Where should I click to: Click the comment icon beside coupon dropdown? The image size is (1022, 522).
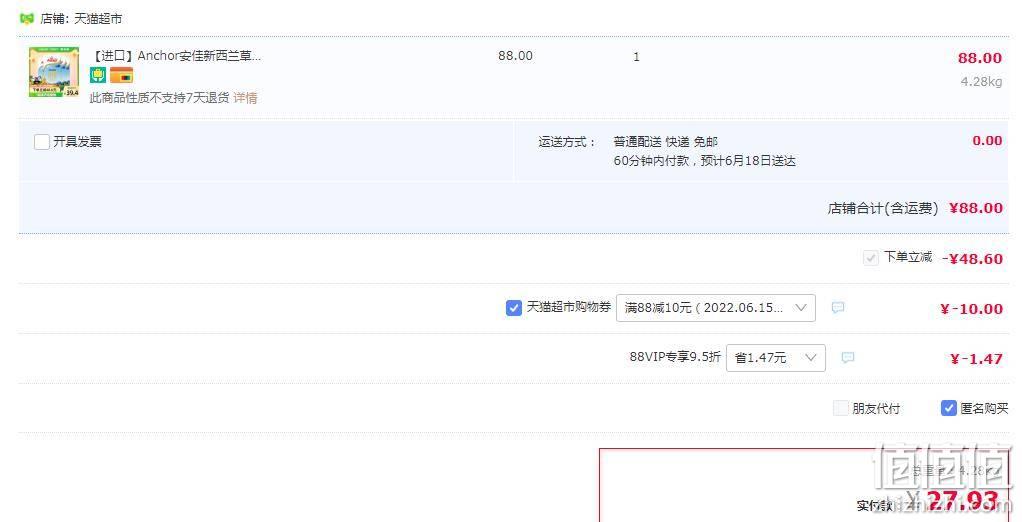click(838, 308)
